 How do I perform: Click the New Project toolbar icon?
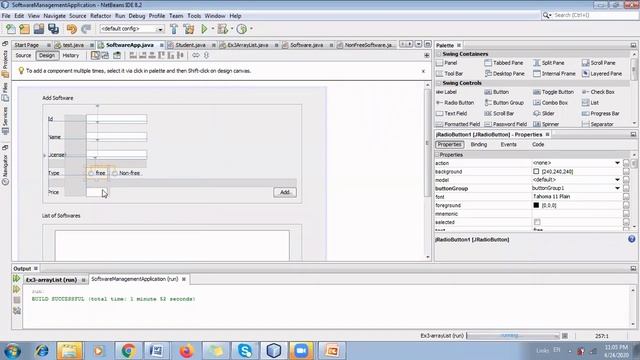click(x=24, y=29)
